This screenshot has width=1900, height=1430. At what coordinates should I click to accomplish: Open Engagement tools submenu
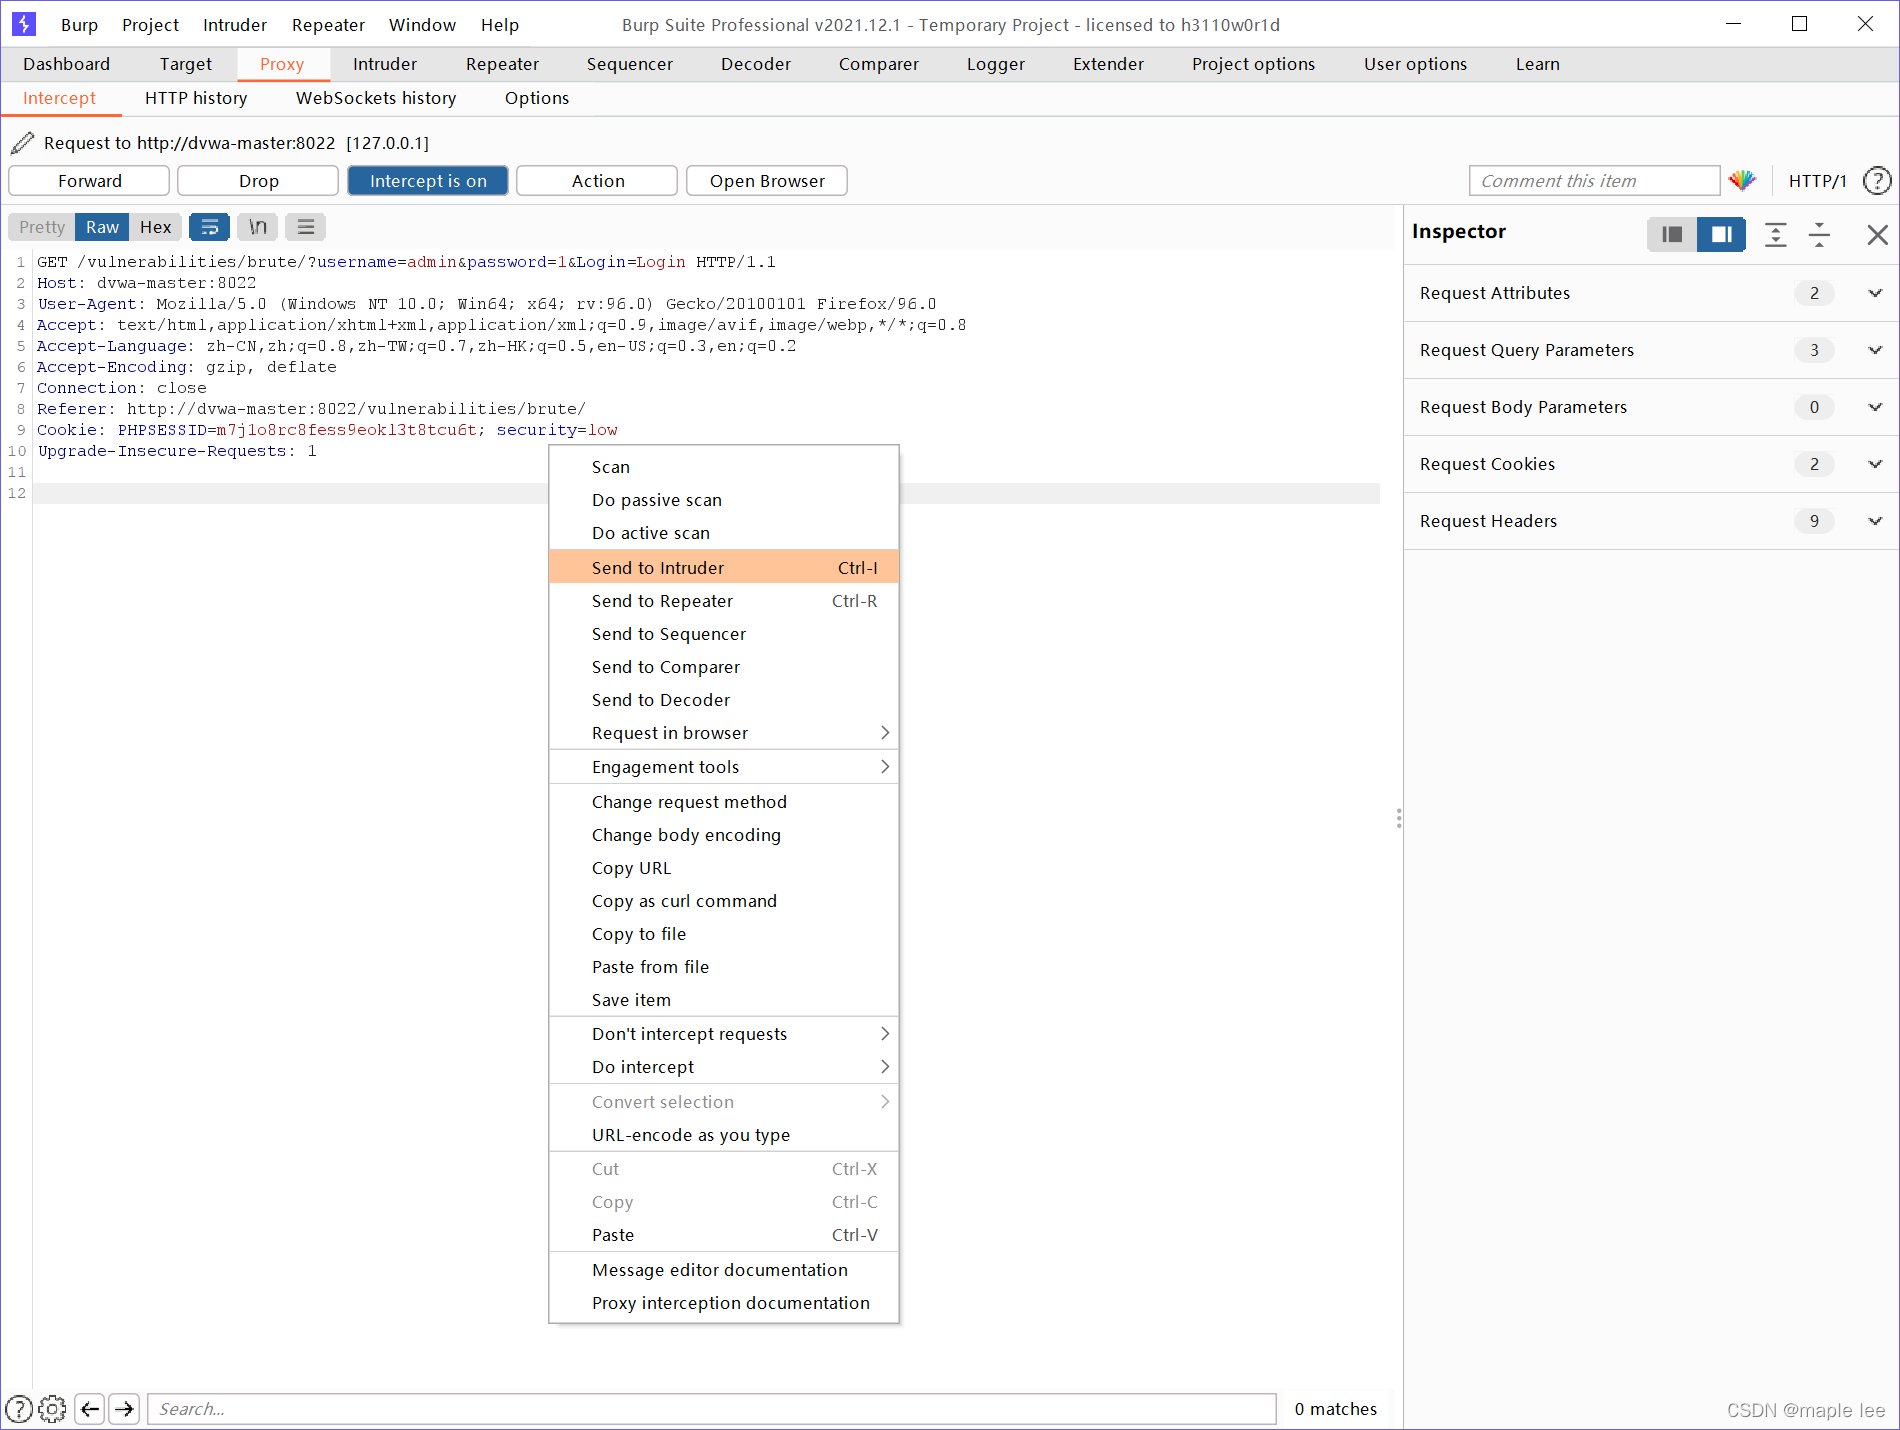click(x=724, y=767)
